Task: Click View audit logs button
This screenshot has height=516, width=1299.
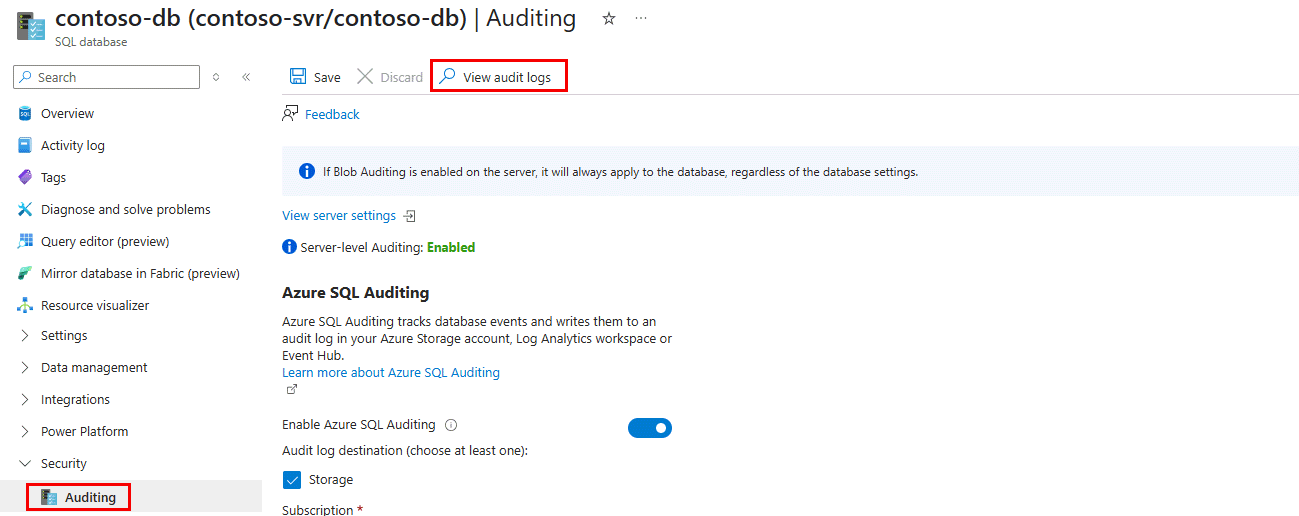Action: tap(498, 77)
